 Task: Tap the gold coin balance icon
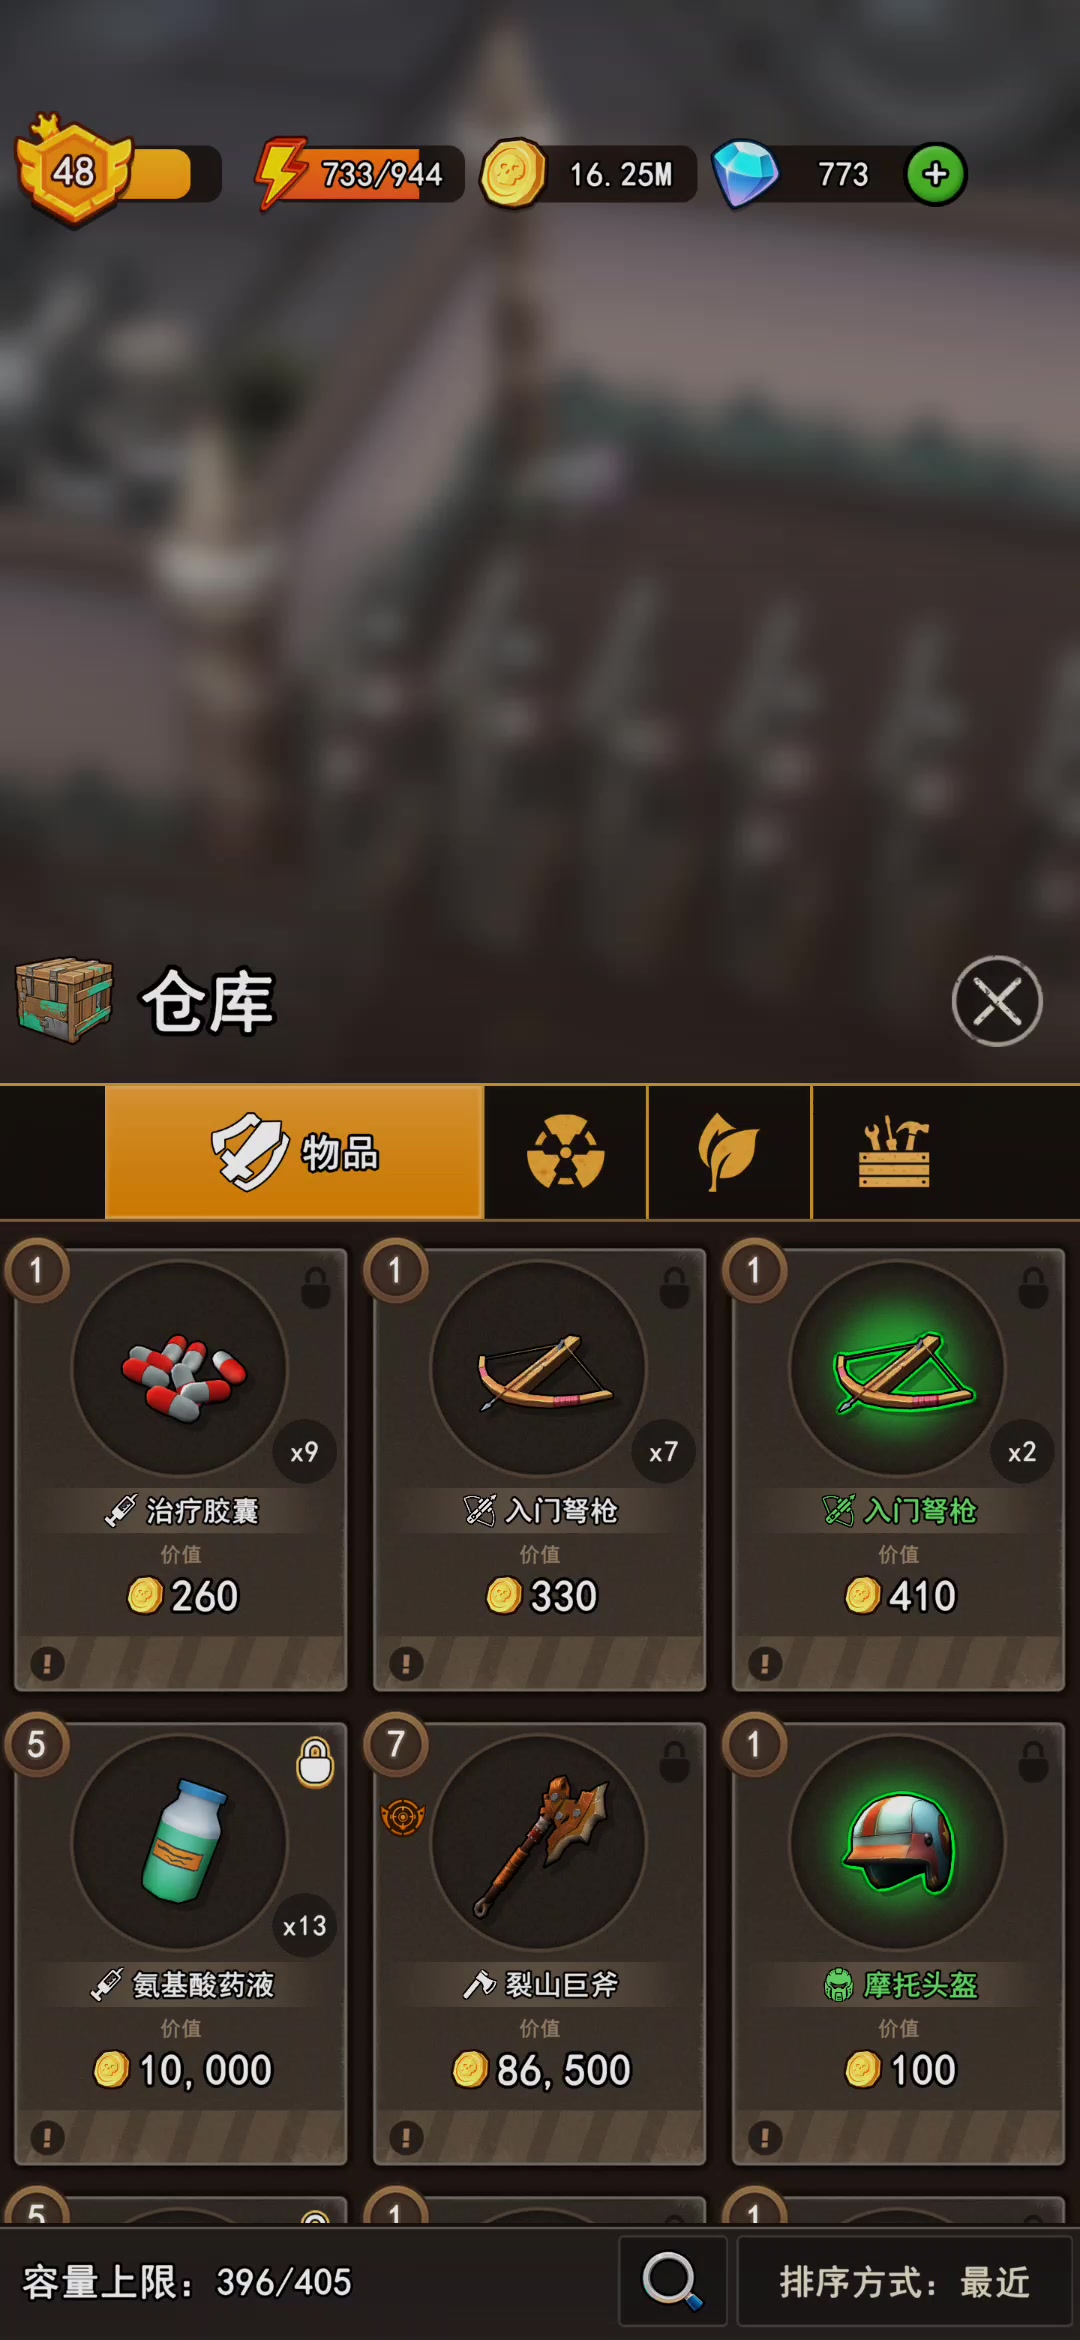513,174
